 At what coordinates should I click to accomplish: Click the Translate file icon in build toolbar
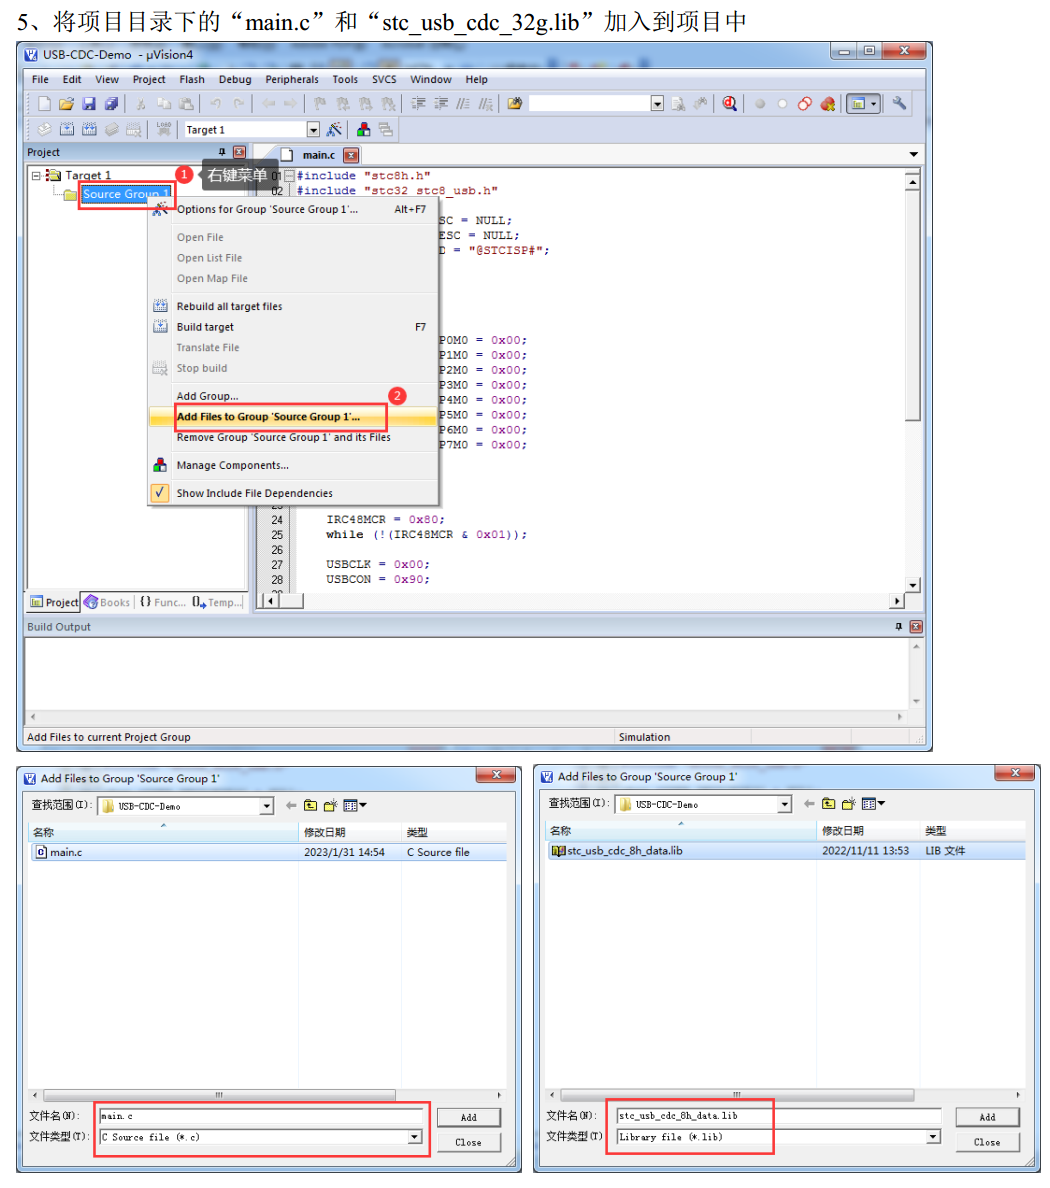coord(45,130)
